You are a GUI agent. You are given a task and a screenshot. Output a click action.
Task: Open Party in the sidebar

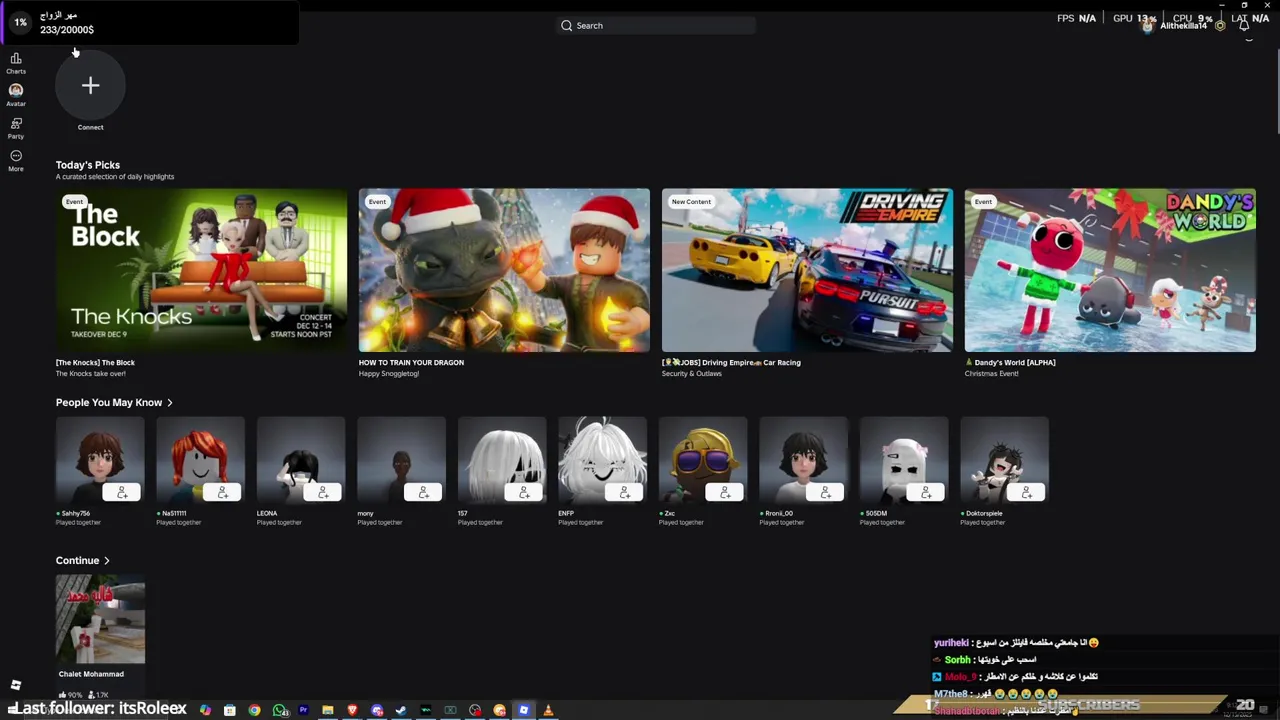pos(16,128)
